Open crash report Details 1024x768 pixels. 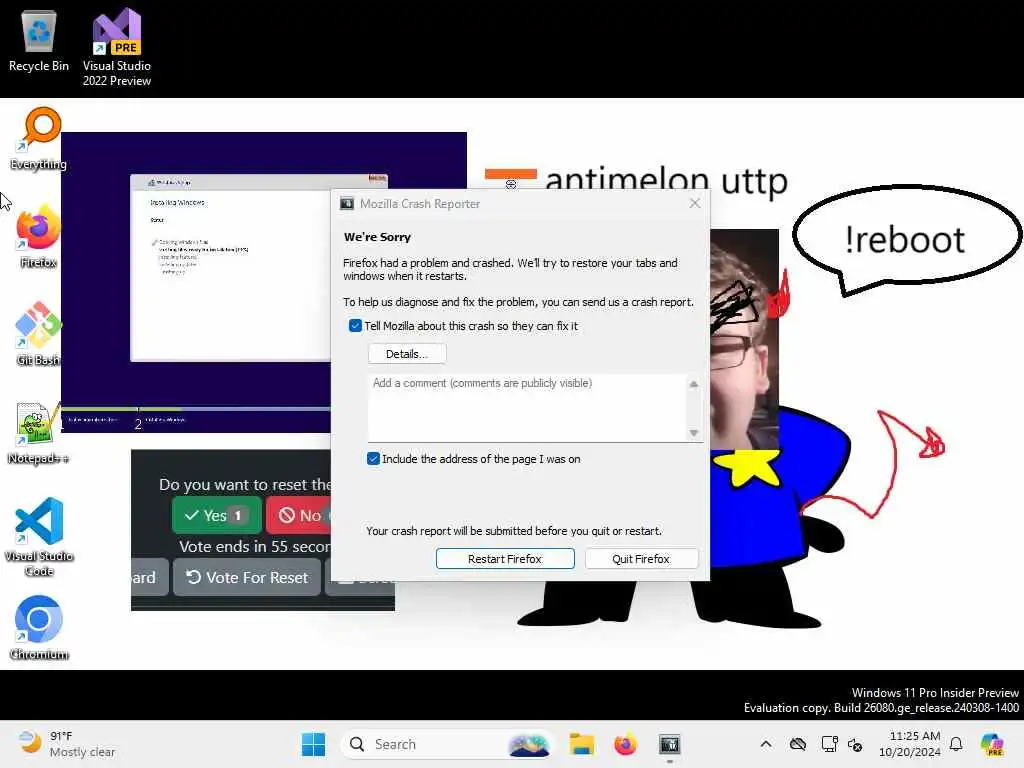(x=407, y=354)
